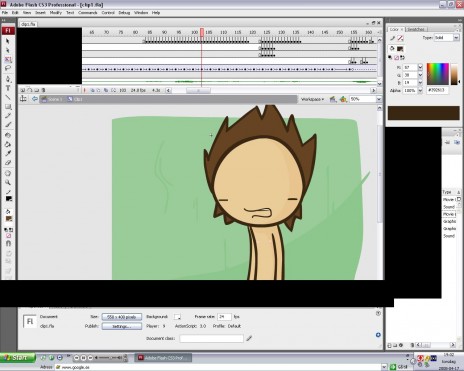464x371 pixels.
Task: Click the pencil icon beside Document class
Action: coord(249,339)
